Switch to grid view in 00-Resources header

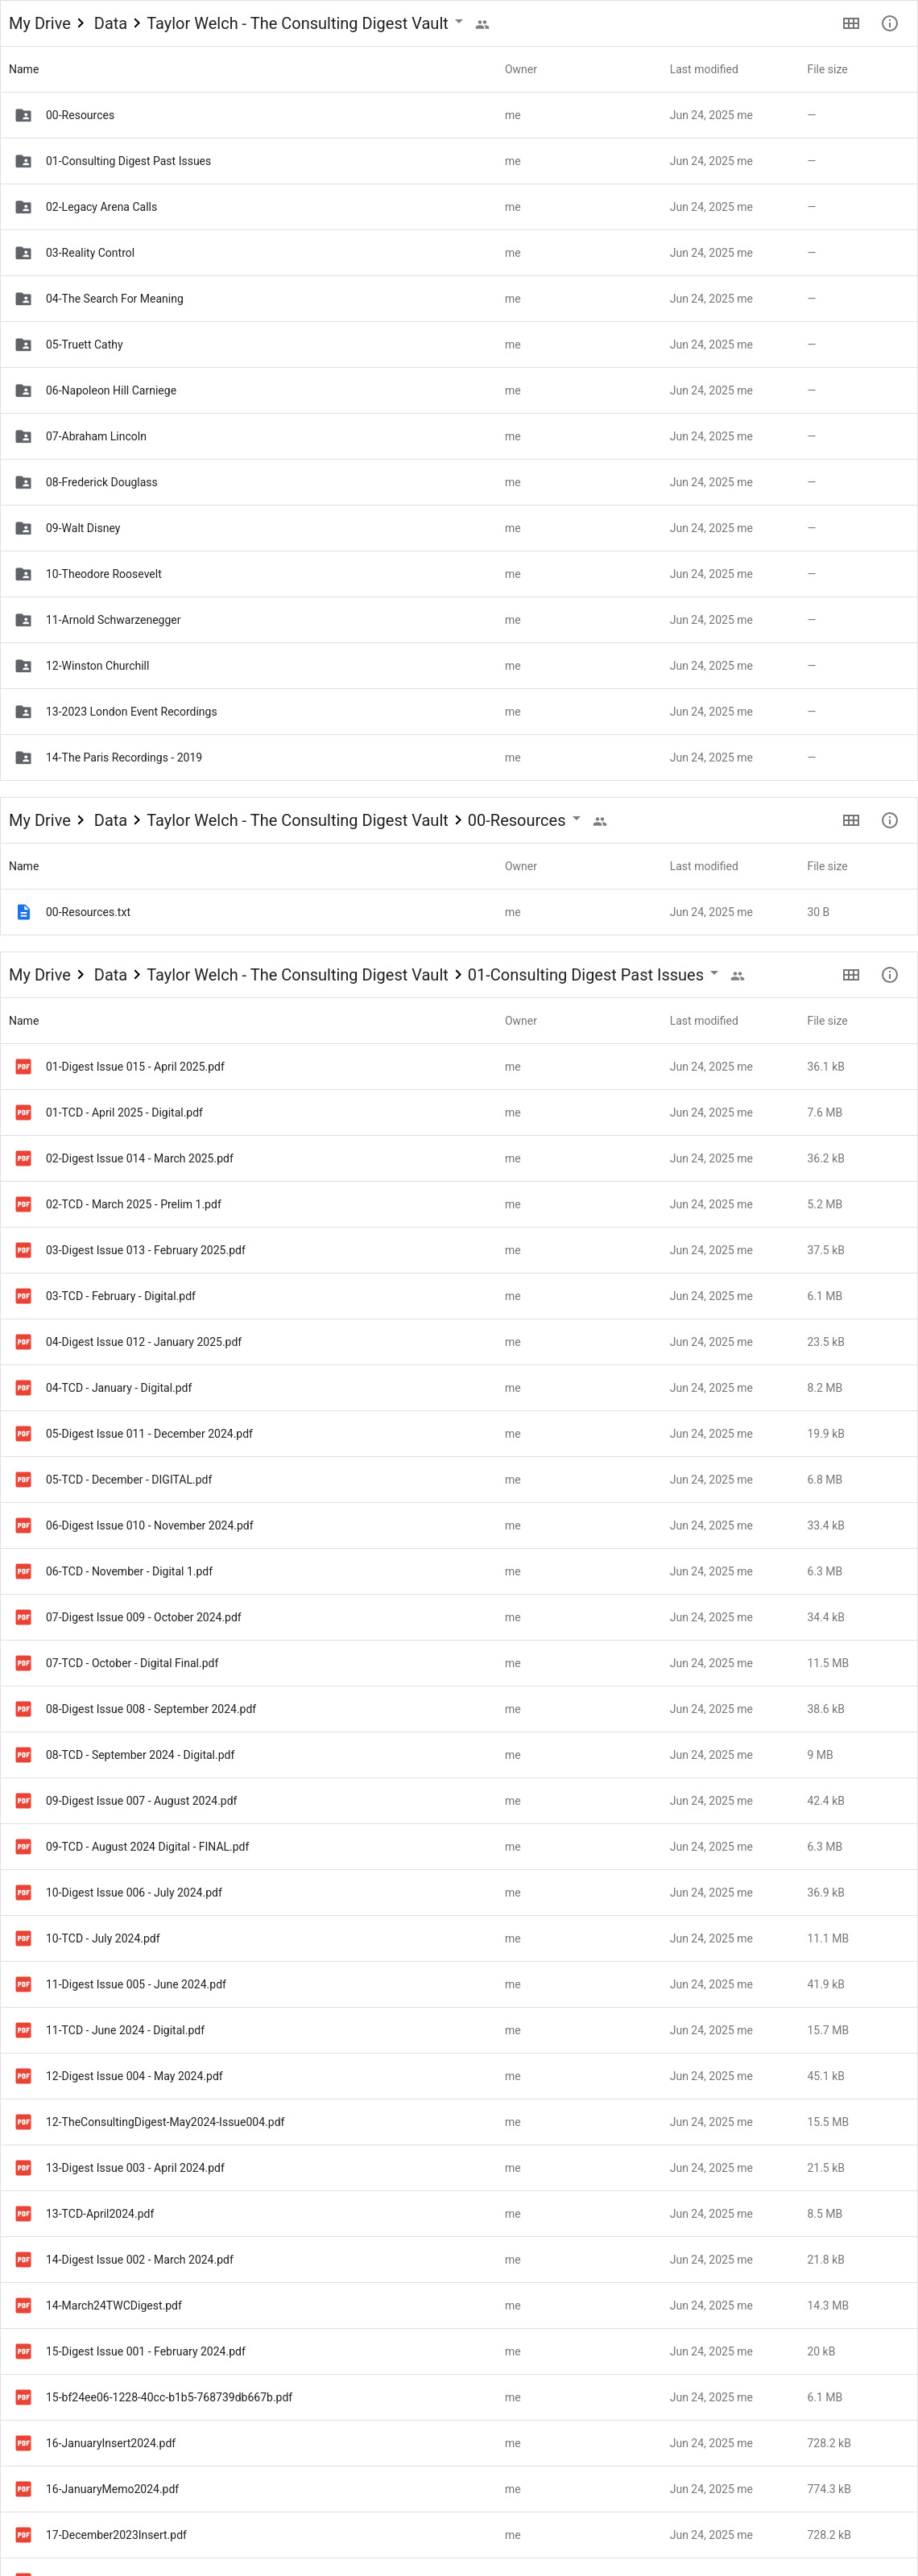851,820
